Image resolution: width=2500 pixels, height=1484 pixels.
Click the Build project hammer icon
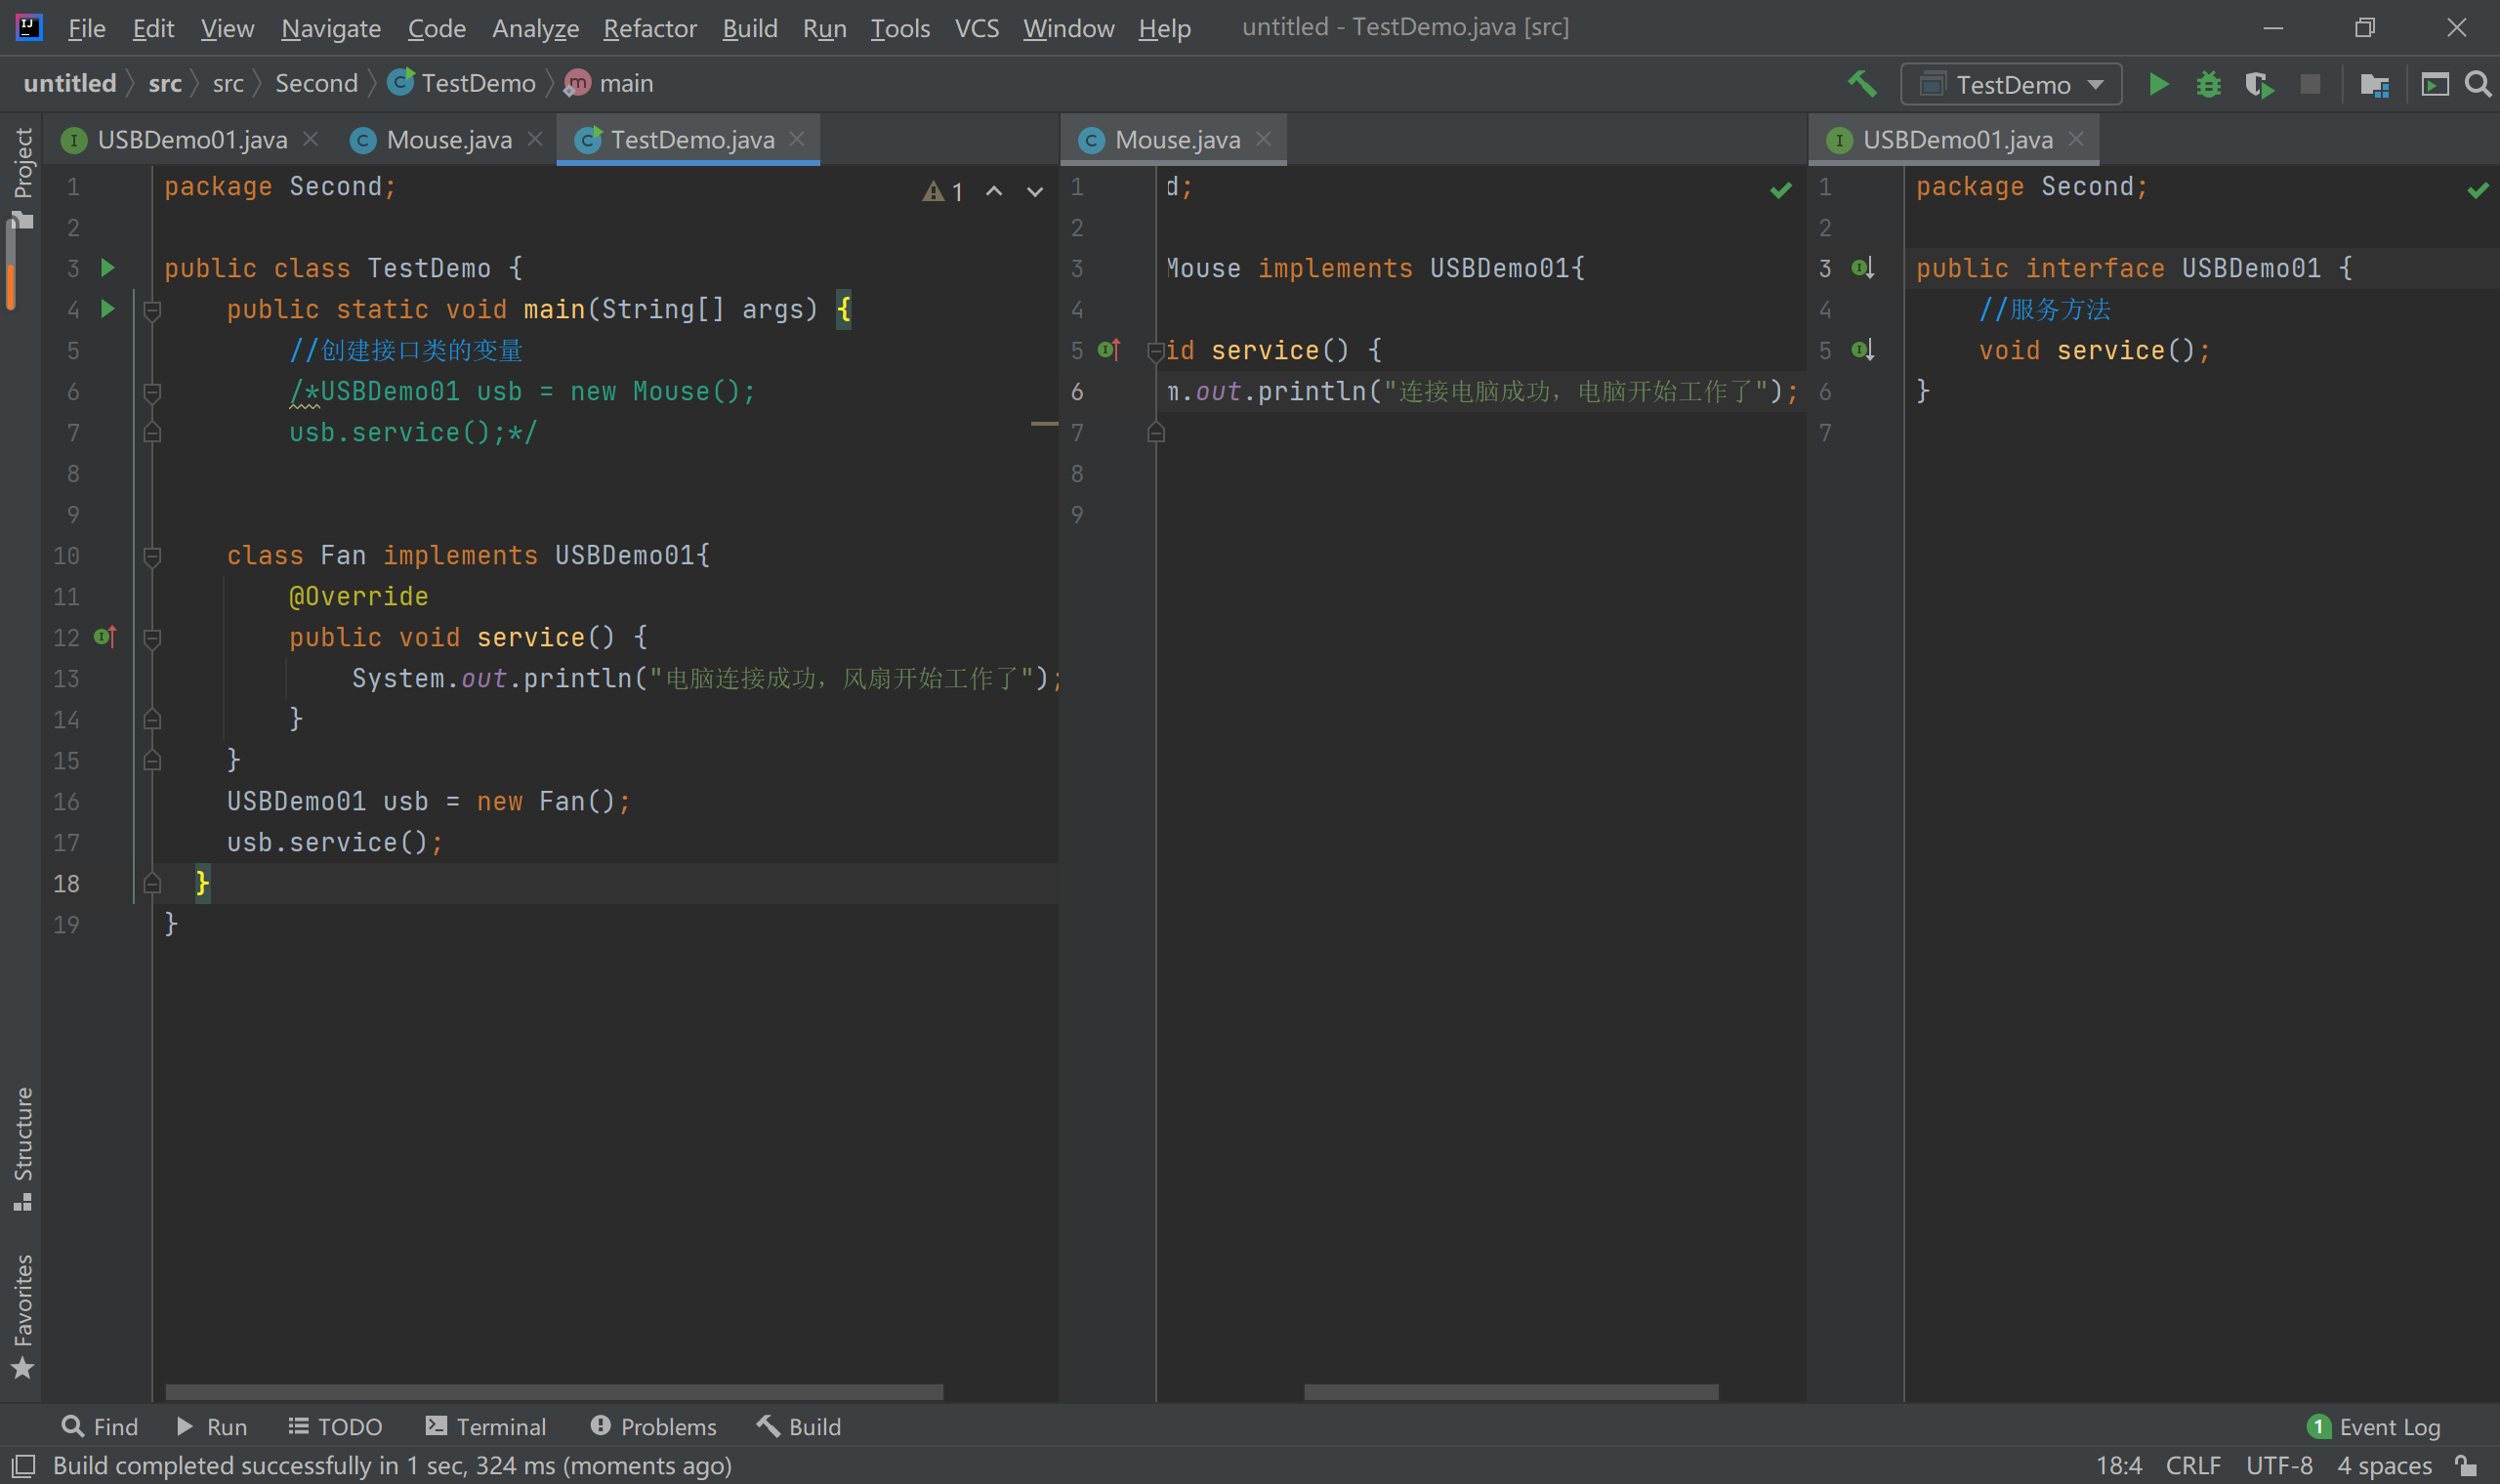click(x=1862, y=84)
